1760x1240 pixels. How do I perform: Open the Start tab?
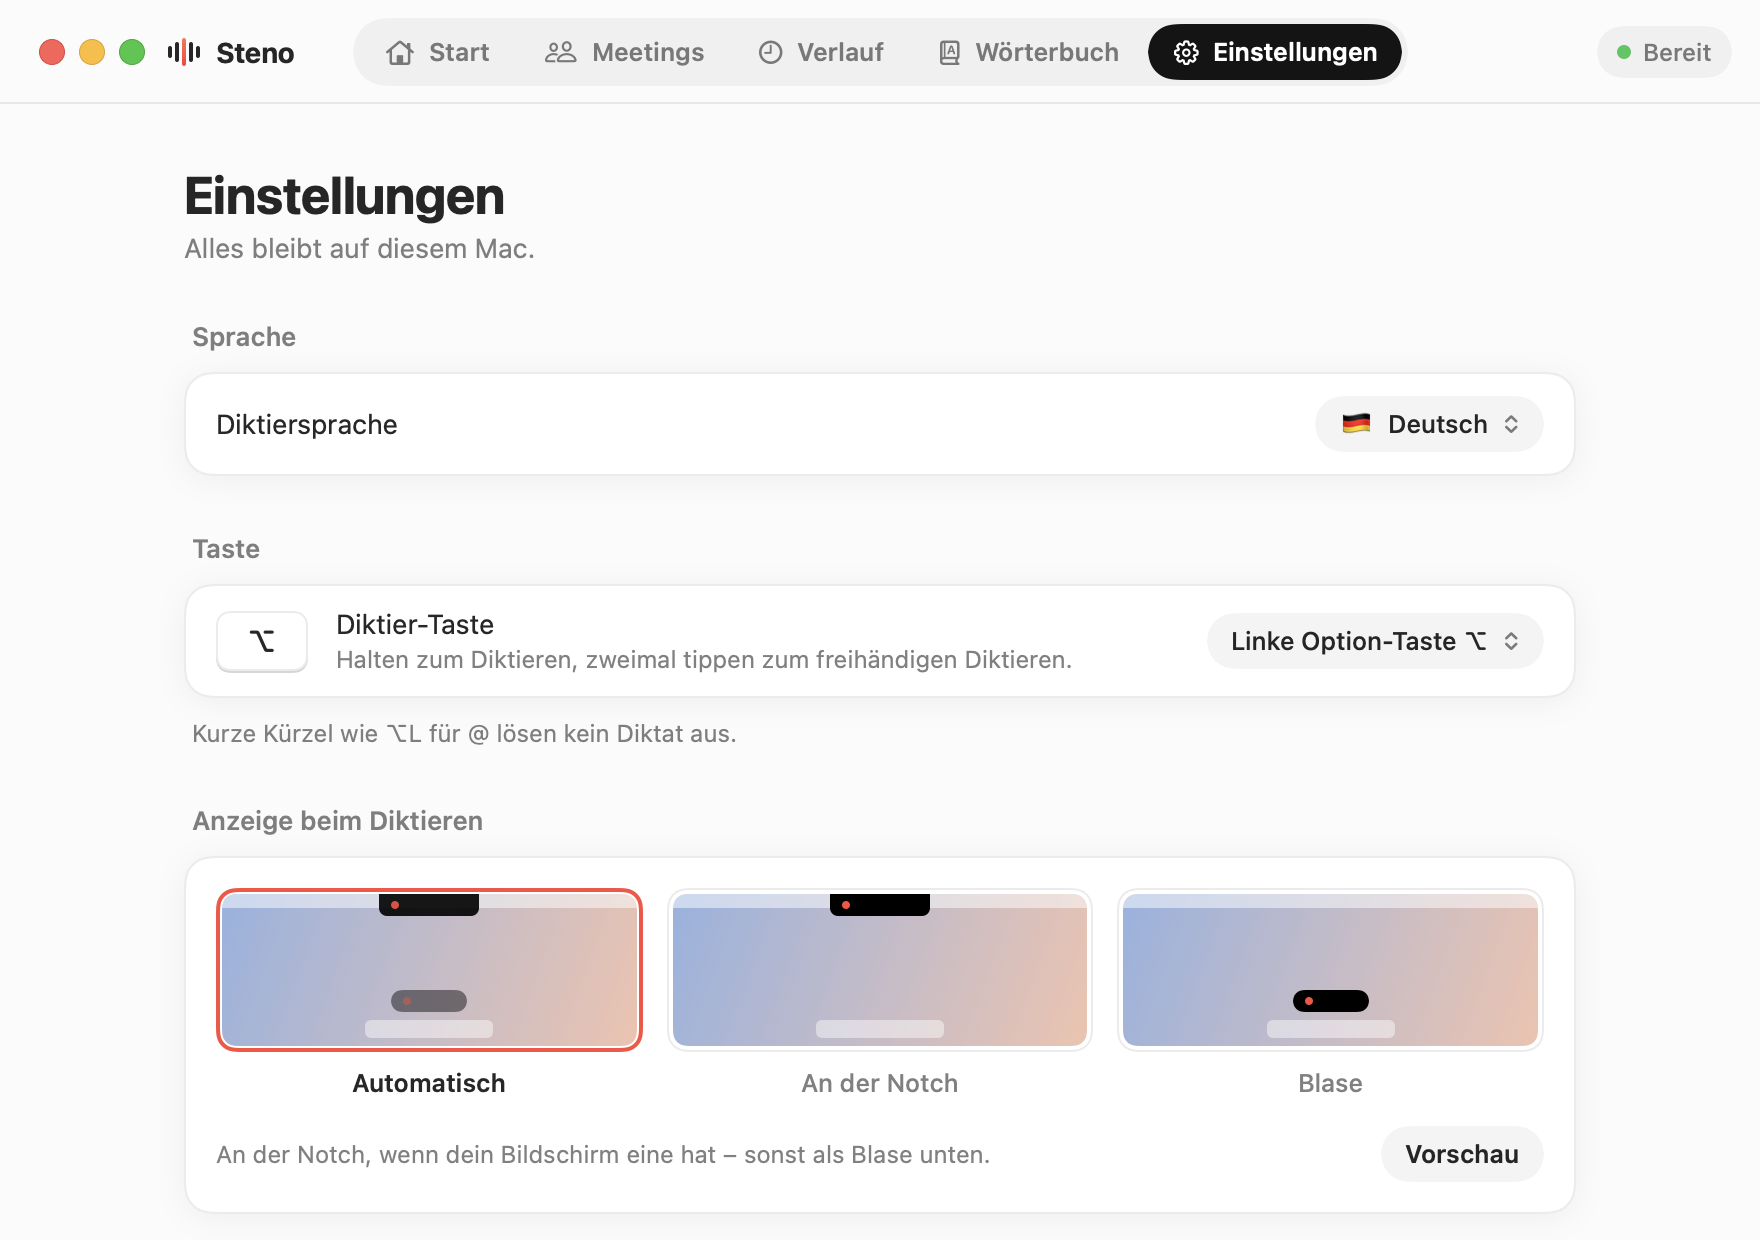438,52
